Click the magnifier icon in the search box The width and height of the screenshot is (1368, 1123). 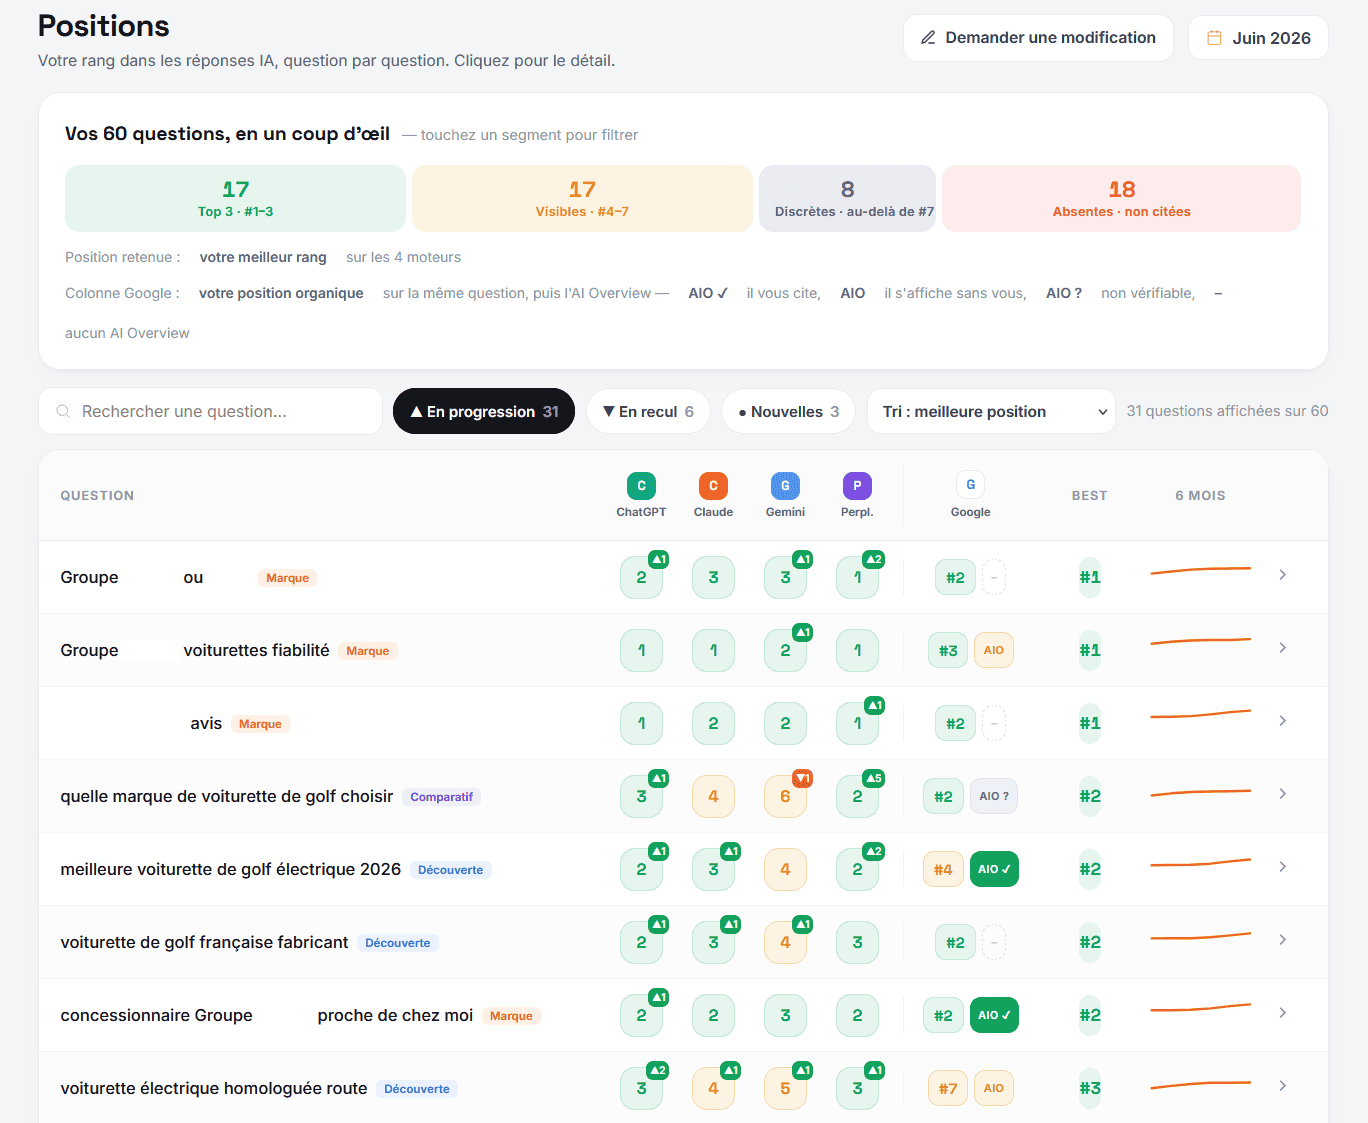tap(63, 411)
